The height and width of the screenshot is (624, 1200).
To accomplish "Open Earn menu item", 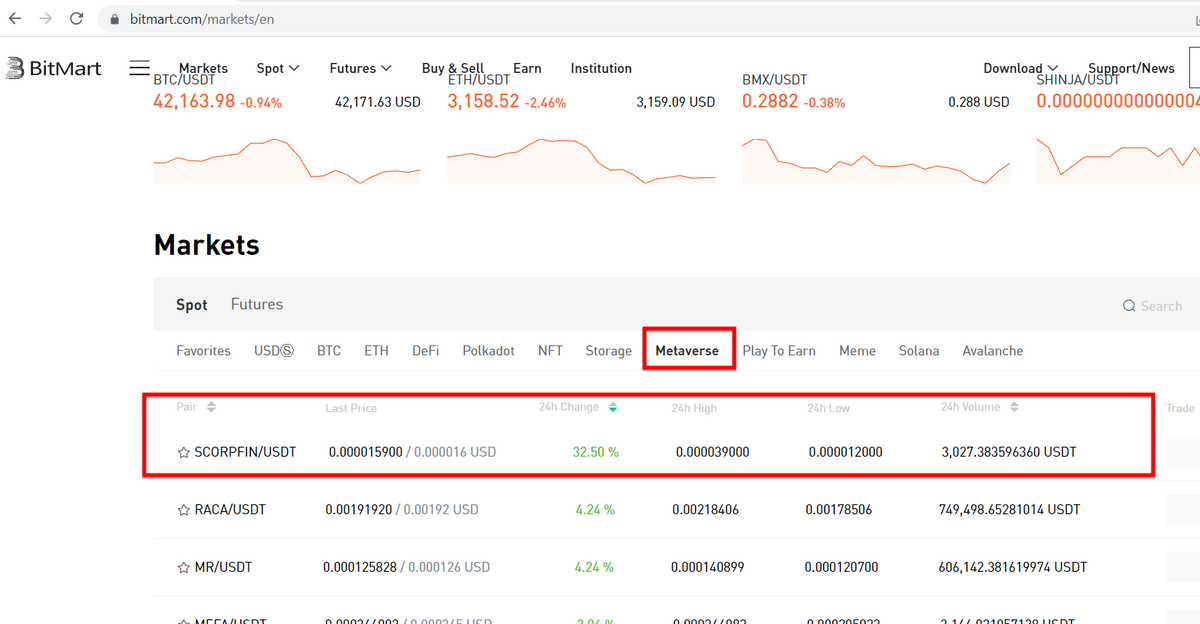I will (x=527, y=68).
